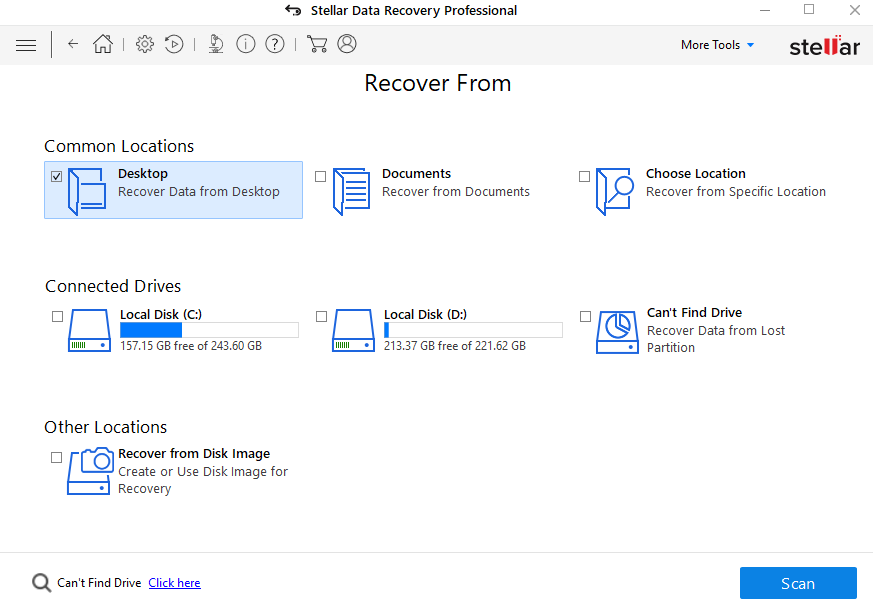Open the user account icon
Screen dimensions: 873x611
(x=347, y=43)
